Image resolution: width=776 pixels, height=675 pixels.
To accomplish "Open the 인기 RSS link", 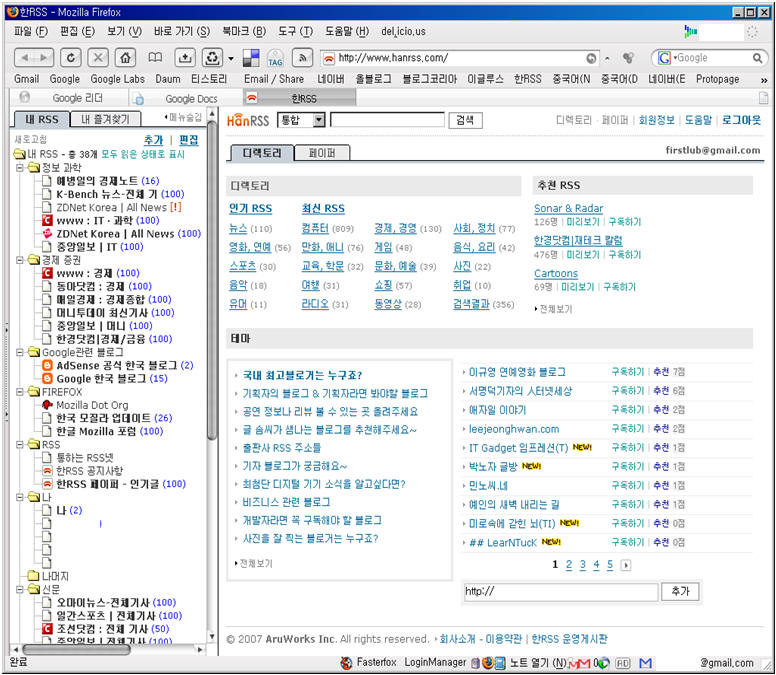I will coord(250,208).
